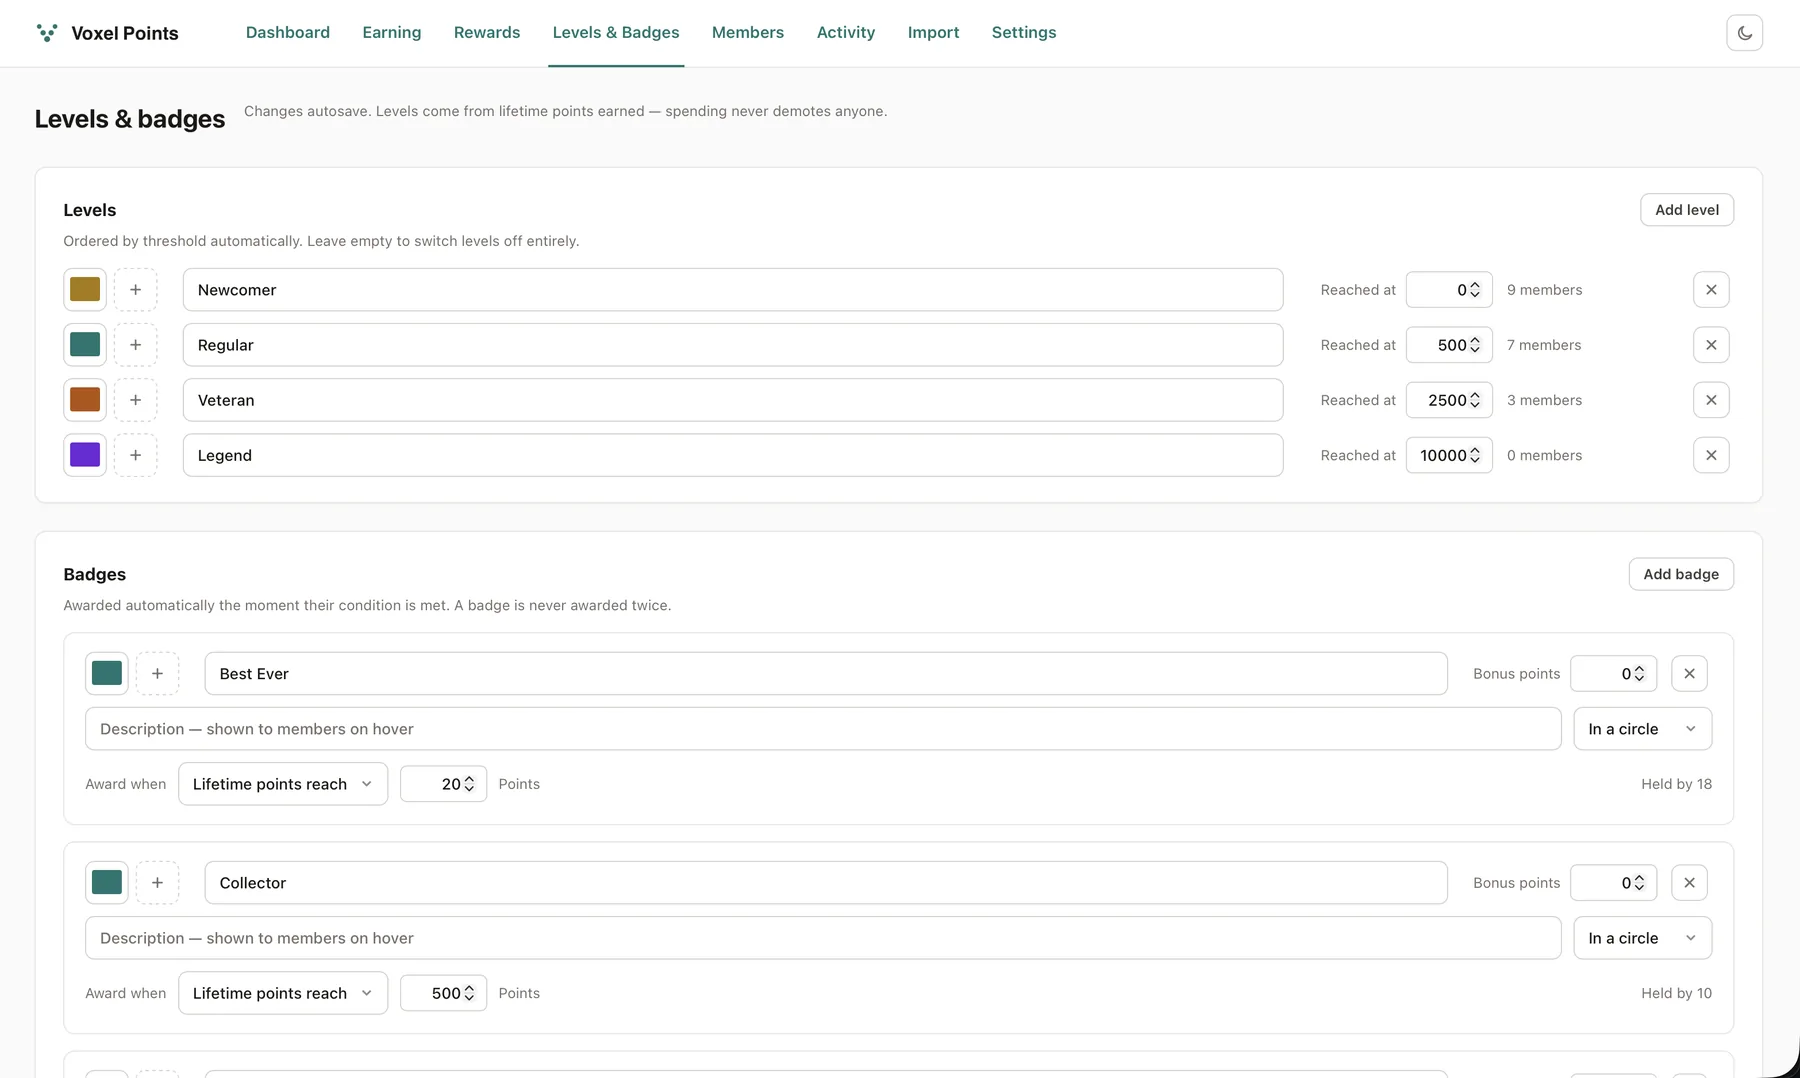Image resolution: width=1800 pixels, height=1078 pixels.
Task: Open Collector award condition dropdown
Action: (283, 993)
